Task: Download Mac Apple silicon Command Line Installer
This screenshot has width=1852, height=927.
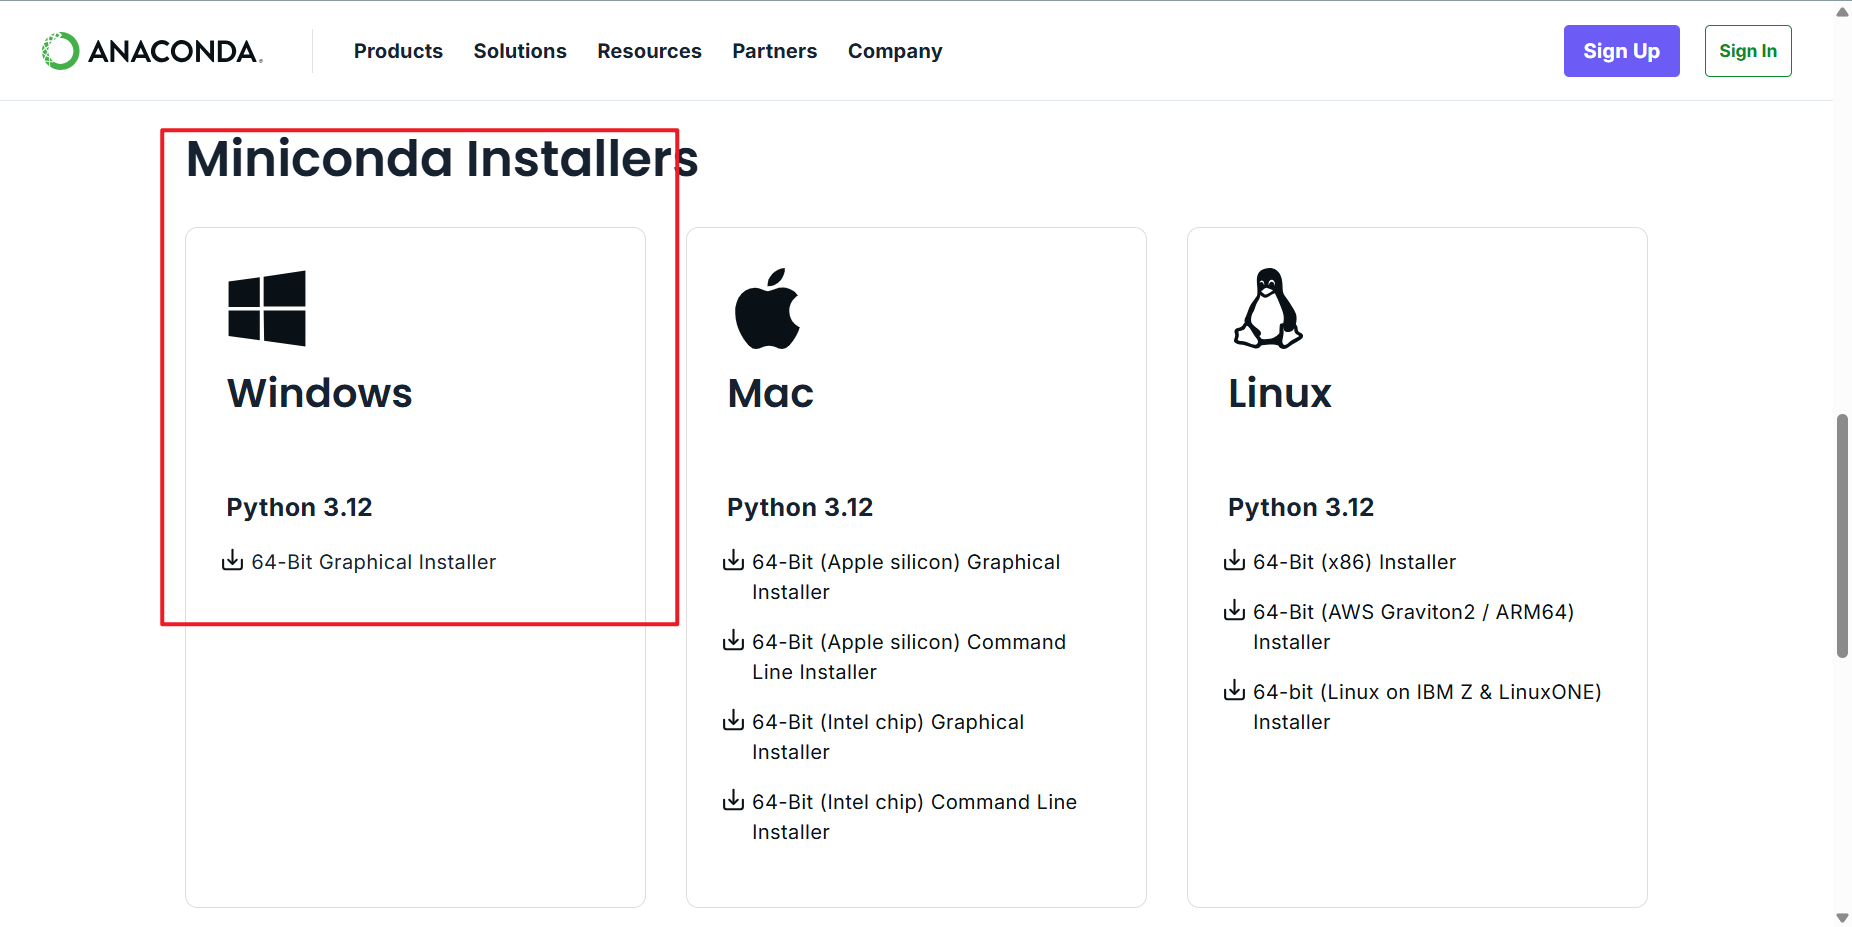Action: (909, 657)
